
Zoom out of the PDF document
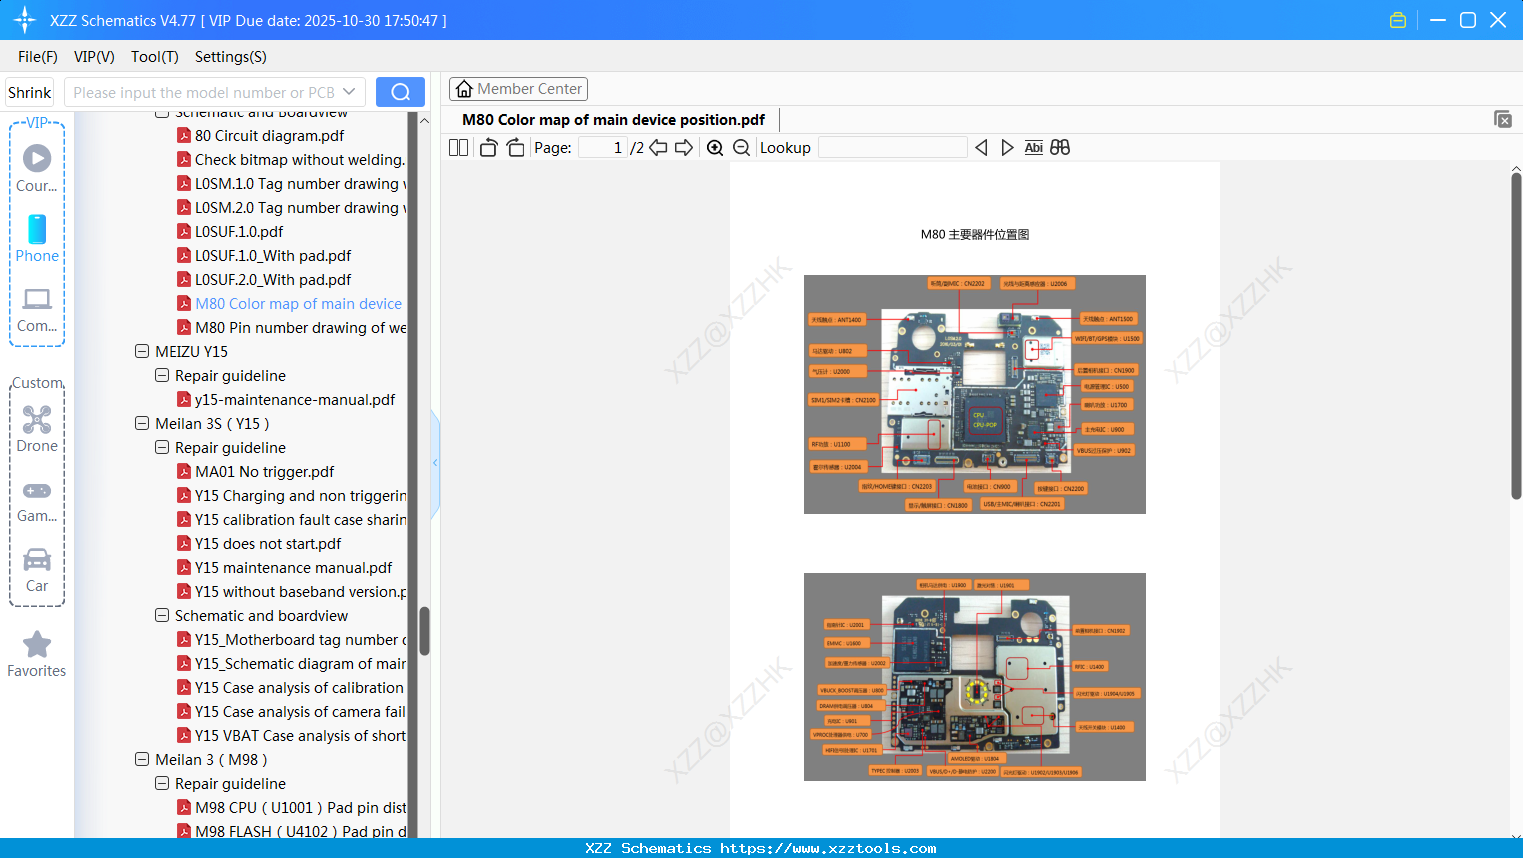coord(741,147)
